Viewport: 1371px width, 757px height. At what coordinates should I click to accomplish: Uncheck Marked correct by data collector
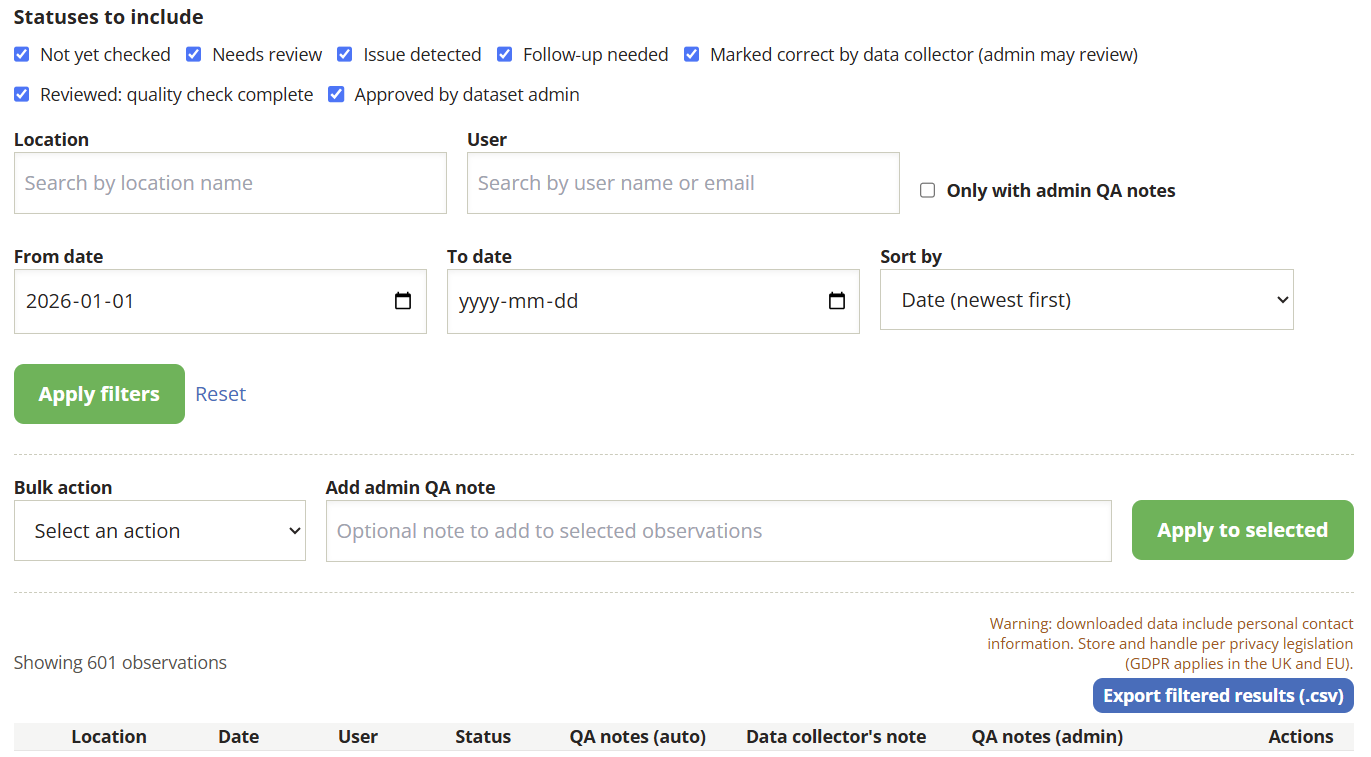(x=692, y=54)
